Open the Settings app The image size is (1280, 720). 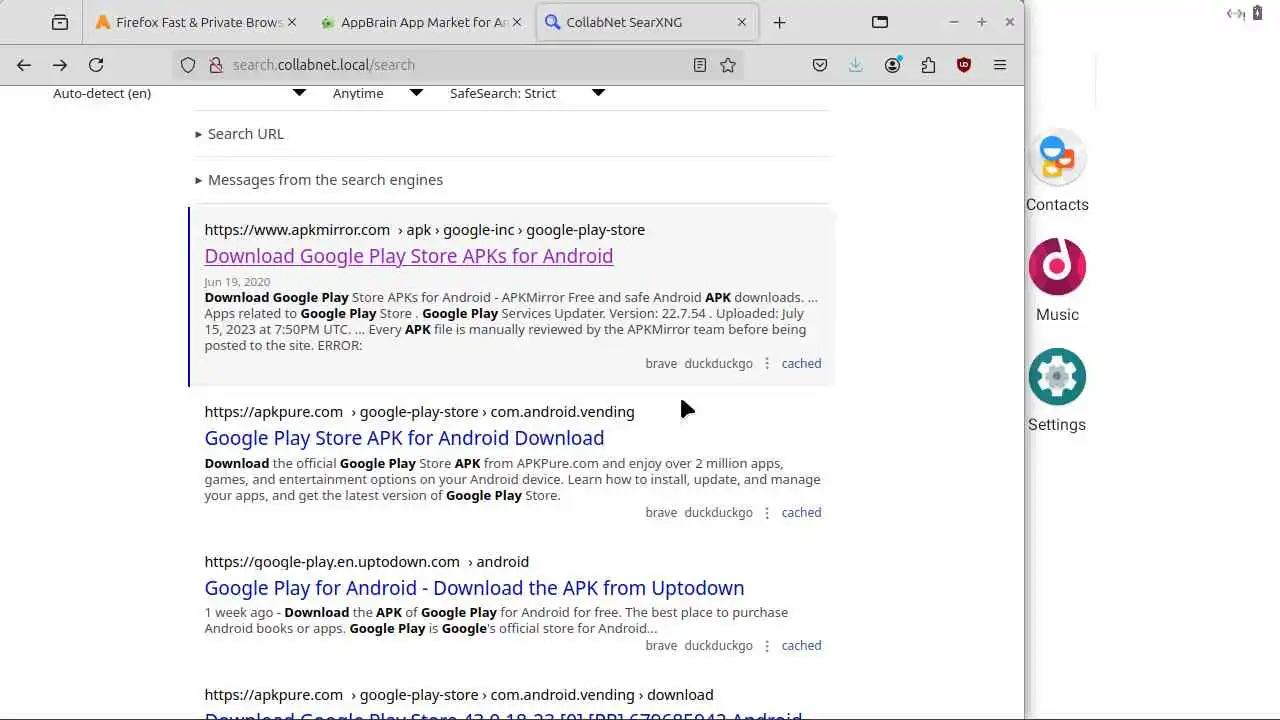[1057, 391]
